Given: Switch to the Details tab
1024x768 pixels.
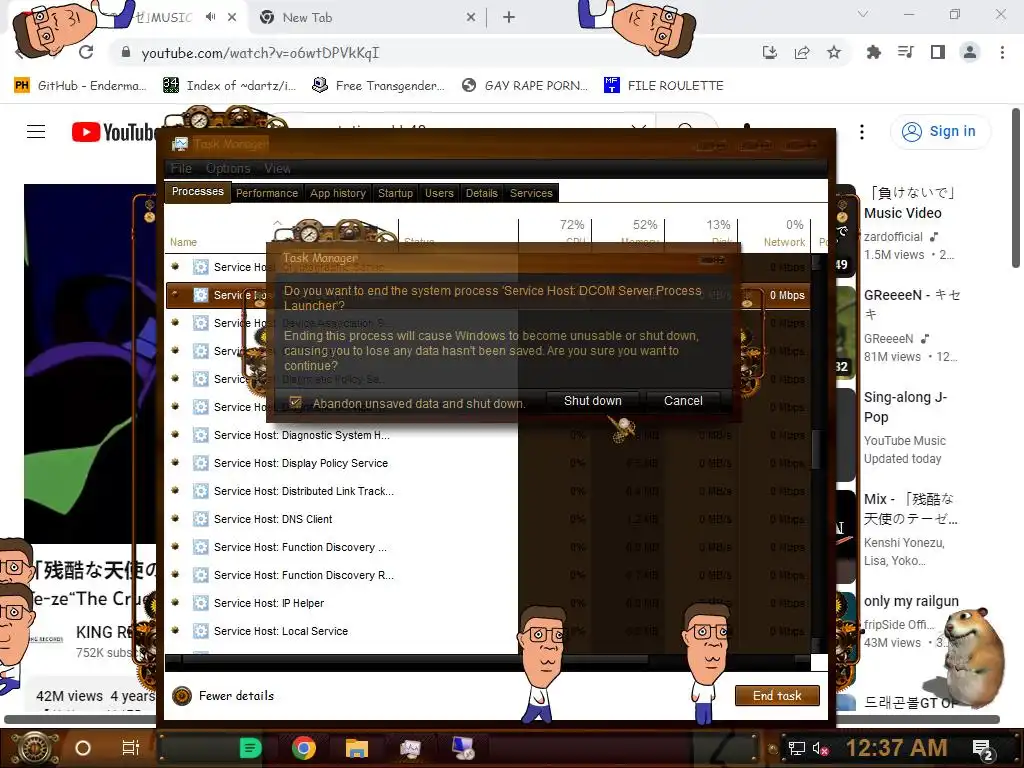Looking at the screenshot, I should coord(481,193).
